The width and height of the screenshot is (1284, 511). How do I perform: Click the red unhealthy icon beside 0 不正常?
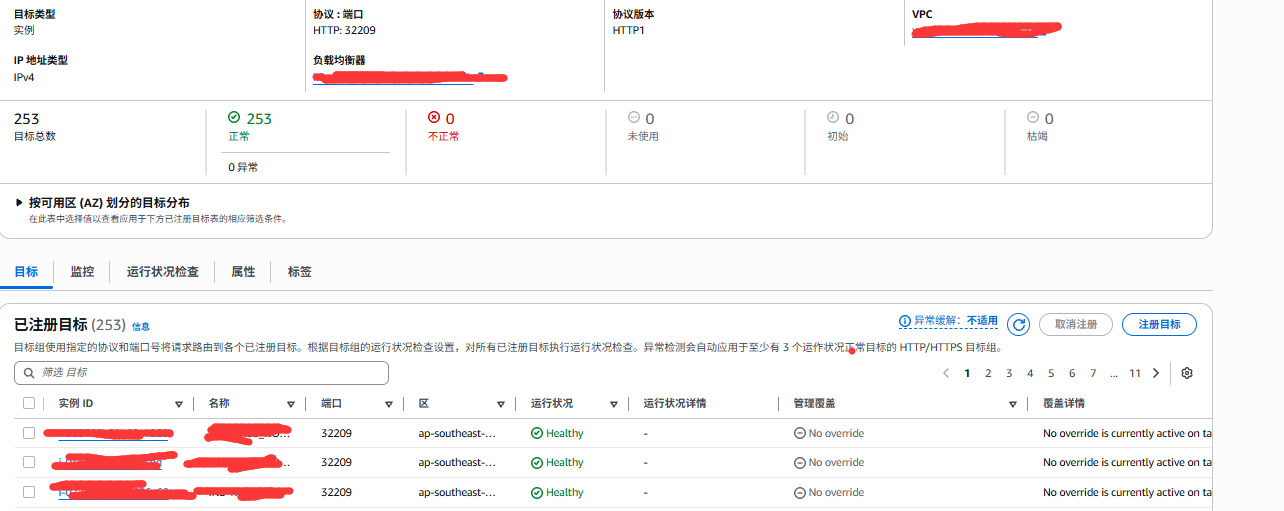[x=433, y=118]
